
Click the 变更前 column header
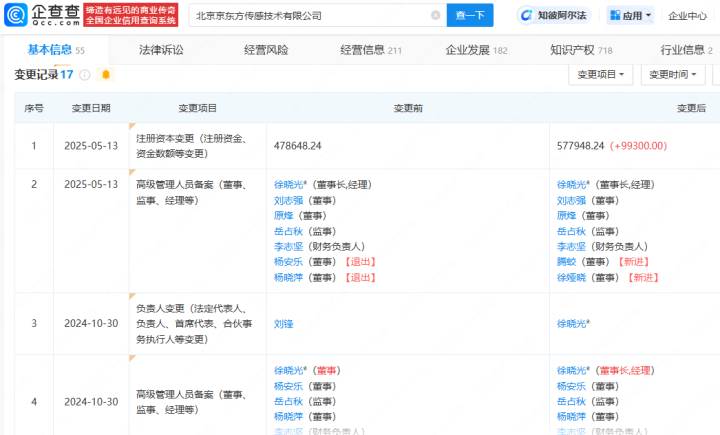[408, 108]
